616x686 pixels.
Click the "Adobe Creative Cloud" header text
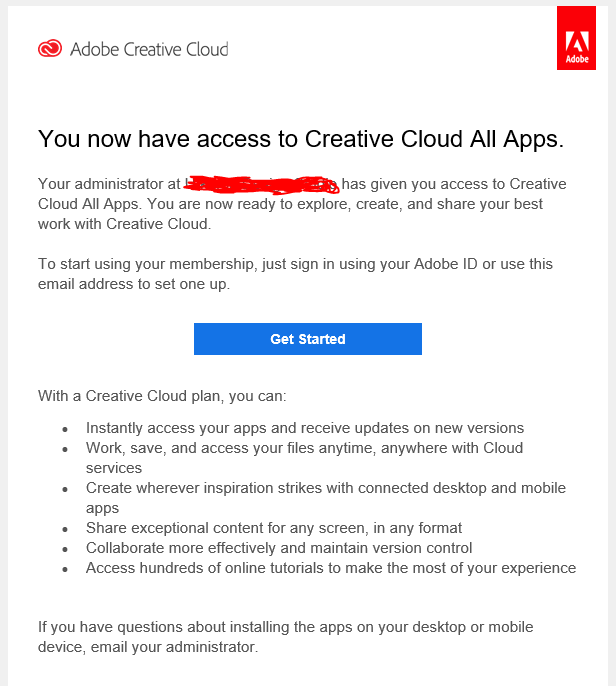(149, 49)
